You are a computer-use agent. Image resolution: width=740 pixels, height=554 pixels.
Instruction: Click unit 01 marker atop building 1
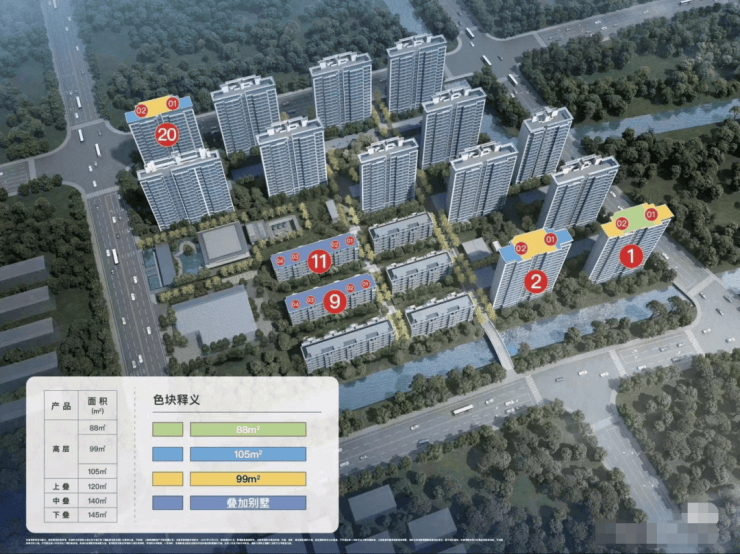coord(651,215)
